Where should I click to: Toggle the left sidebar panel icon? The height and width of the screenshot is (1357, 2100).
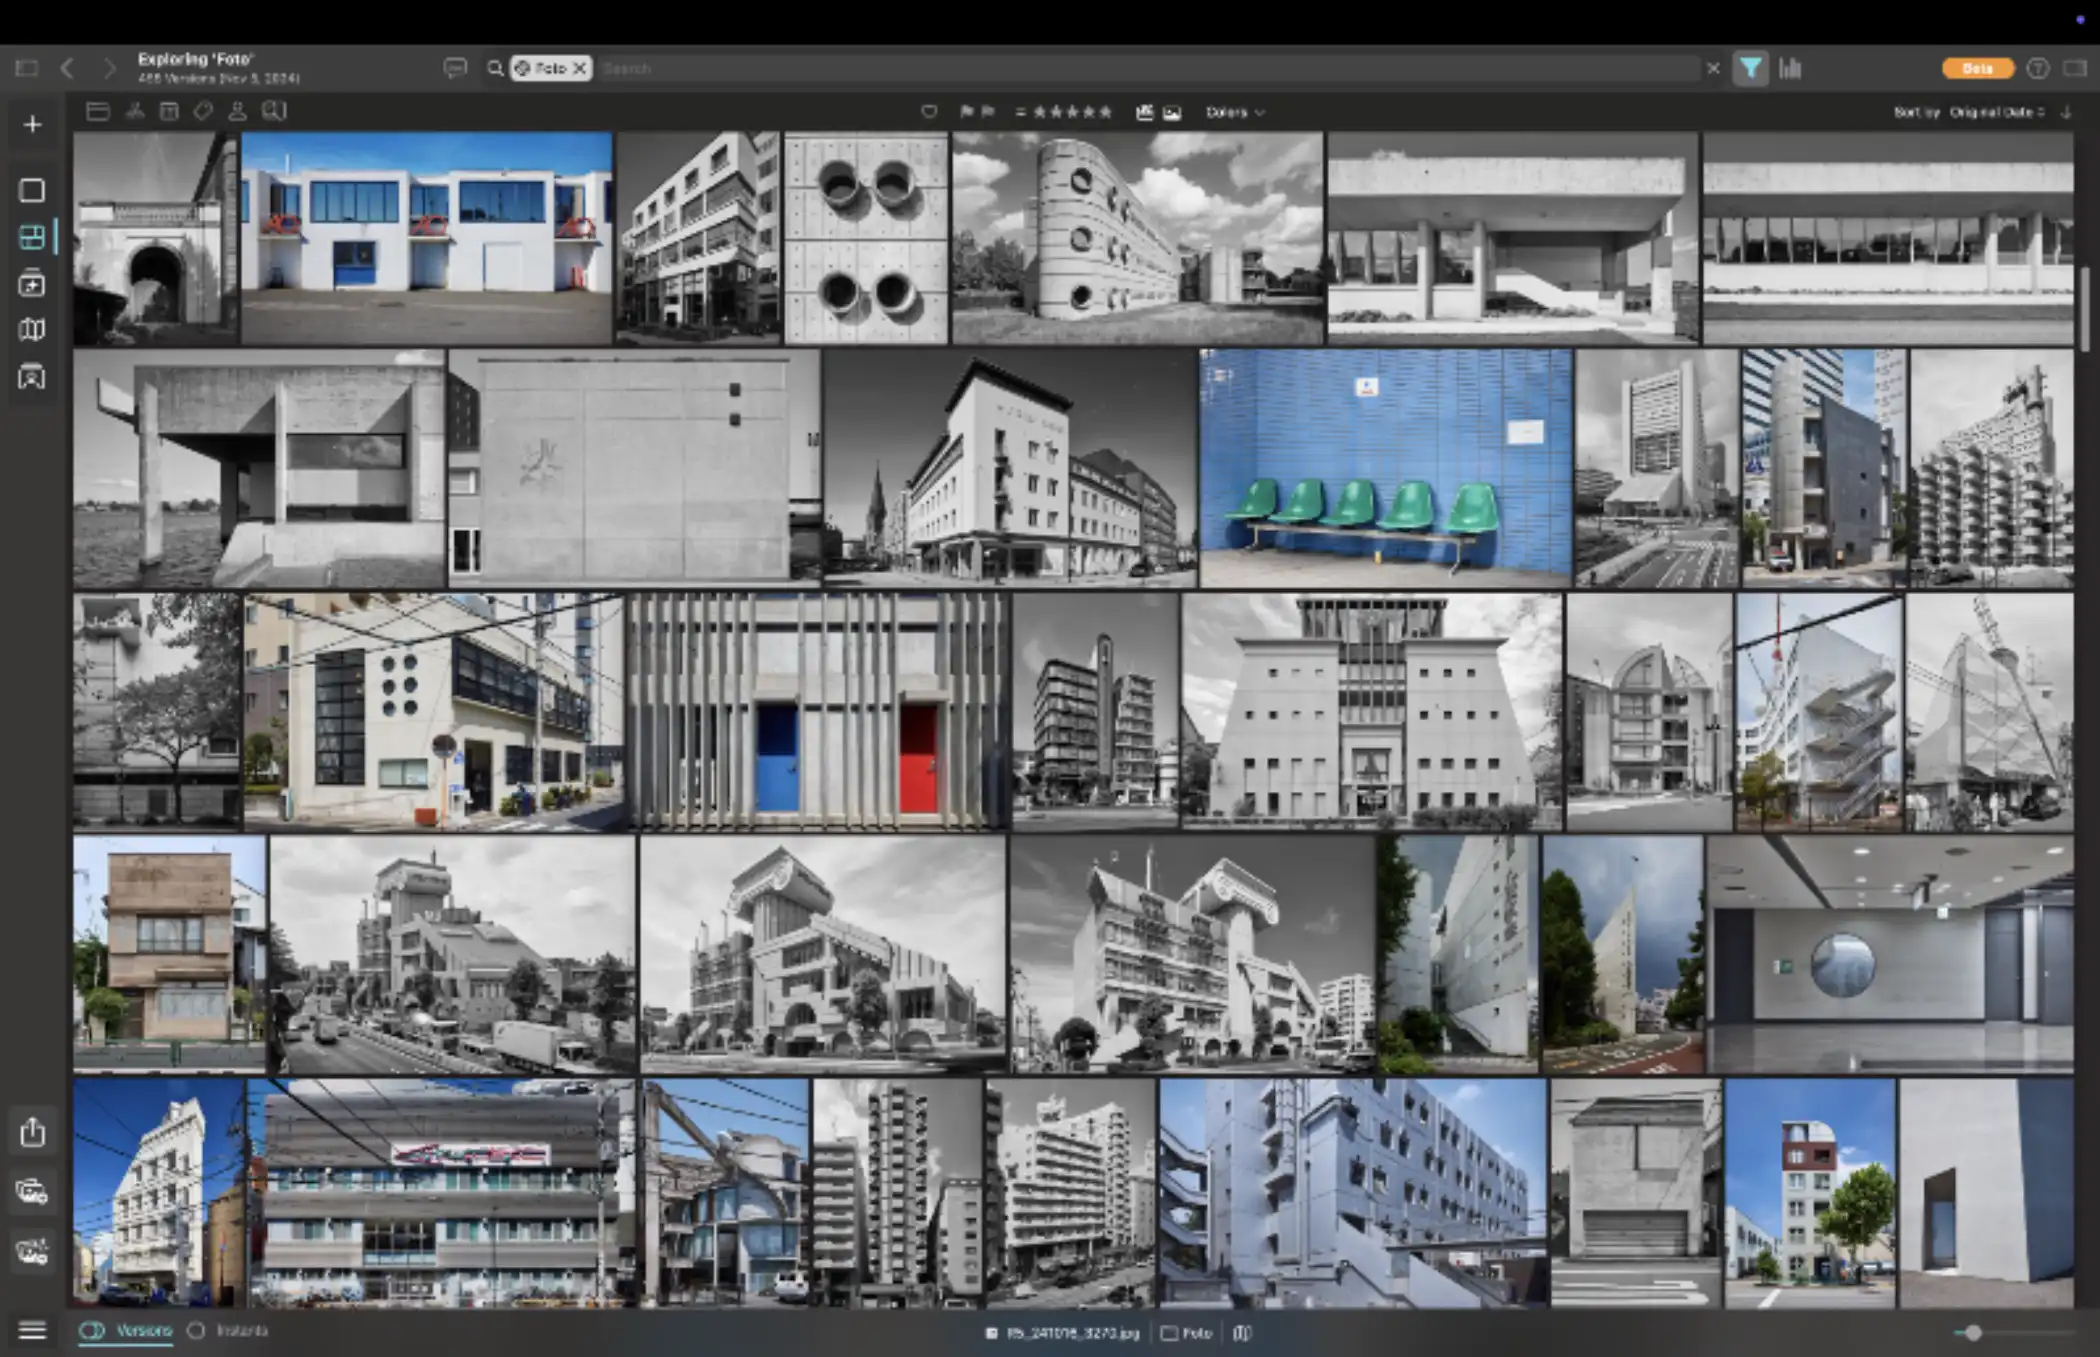(x=27, y=68)
